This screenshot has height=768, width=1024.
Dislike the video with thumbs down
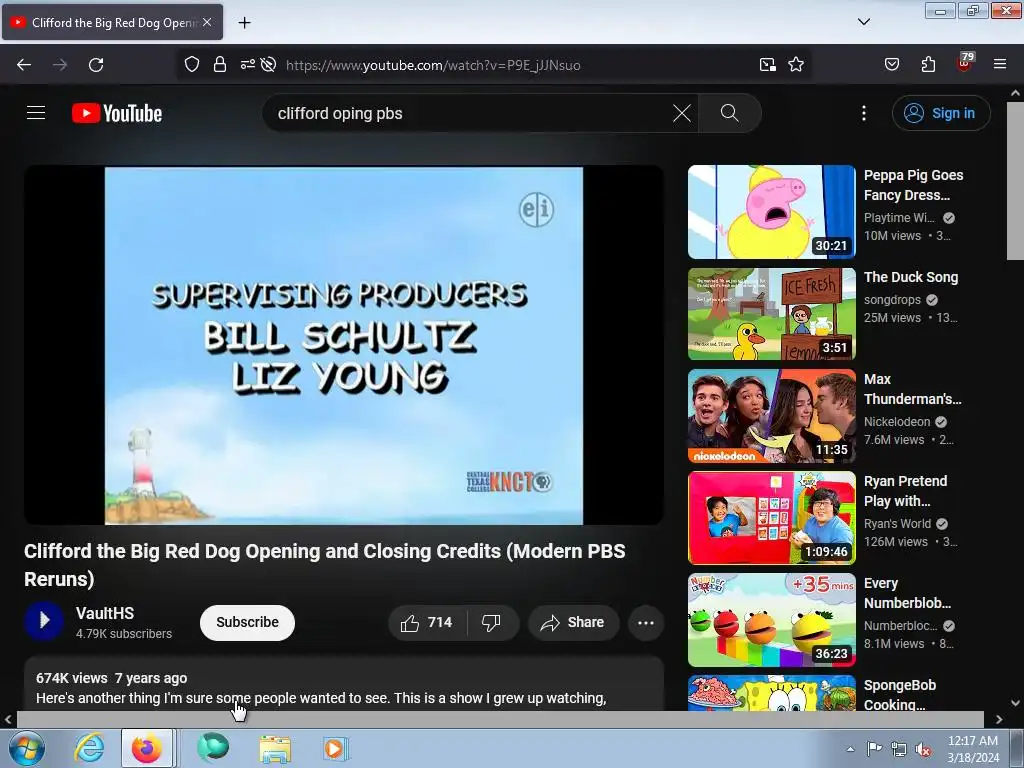point(492,622)
